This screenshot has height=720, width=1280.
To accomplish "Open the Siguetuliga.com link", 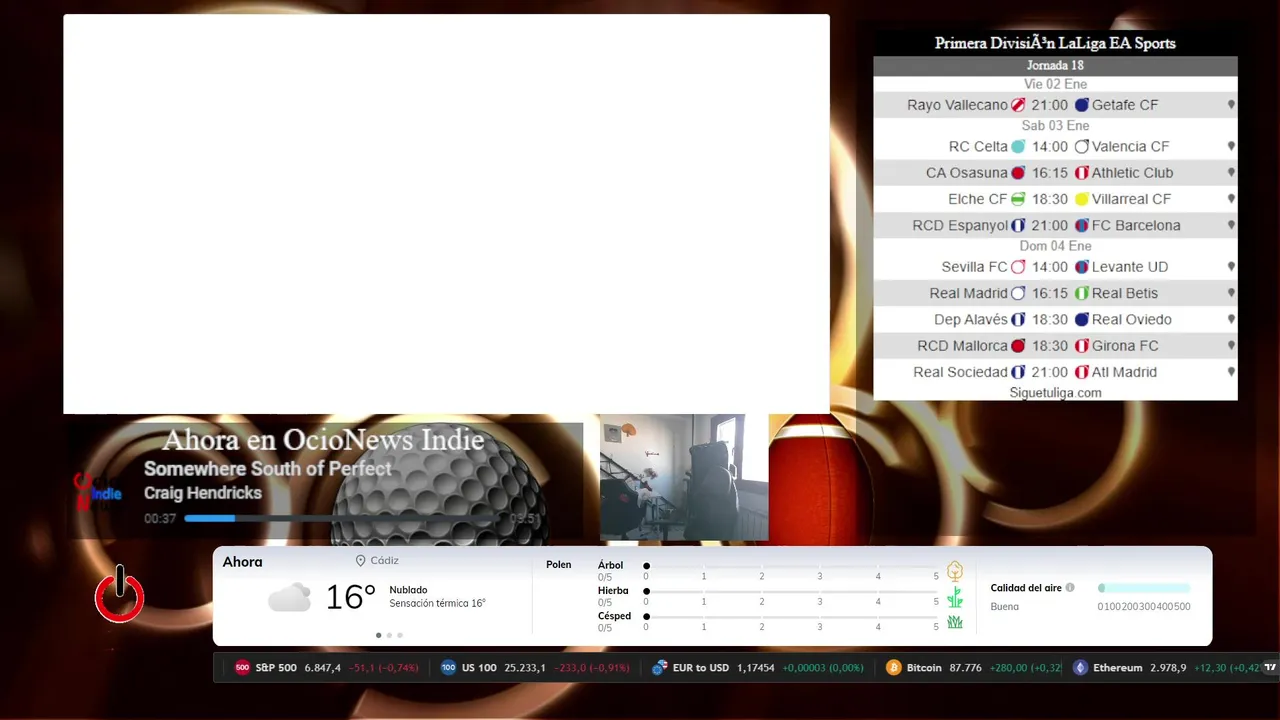I will pyautogui.click(x=1055, y=393).
